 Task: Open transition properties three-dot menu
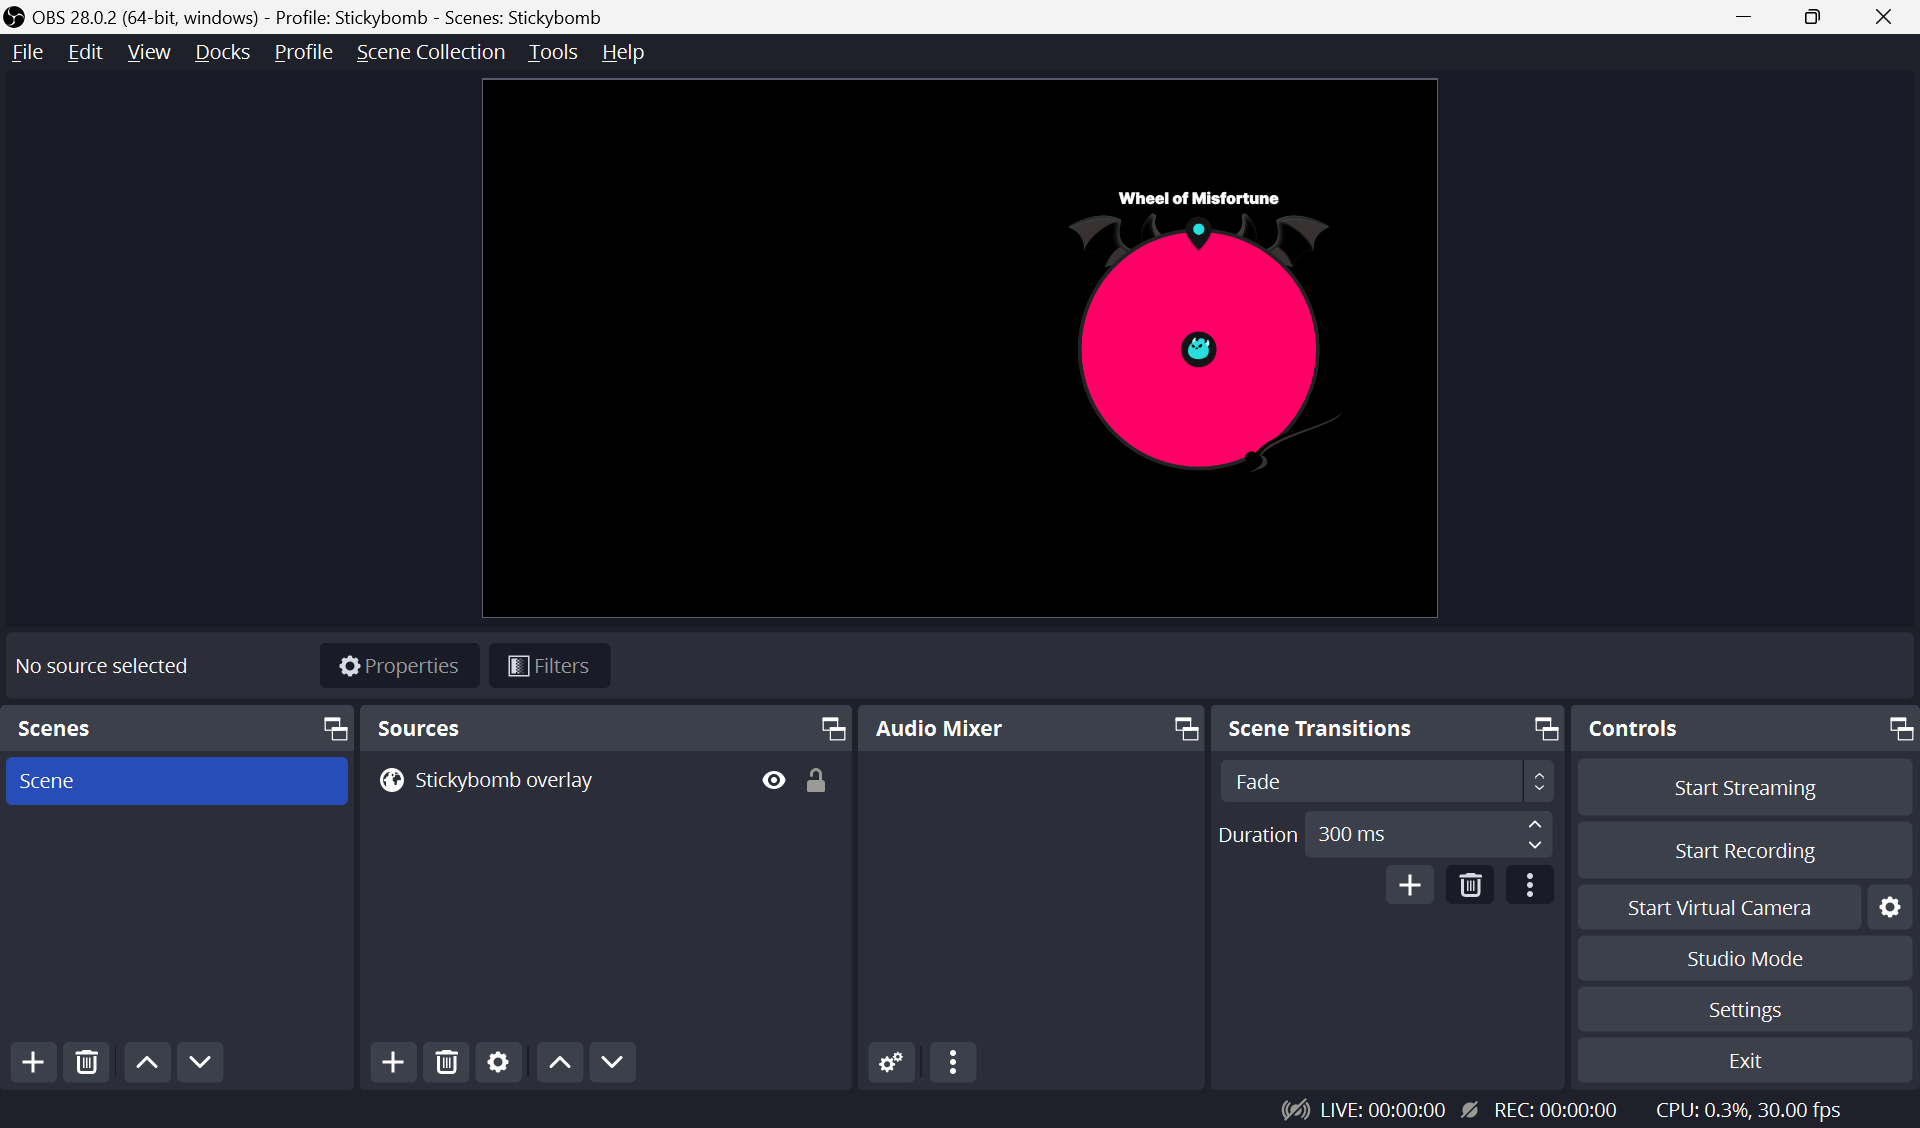(x=1530, y=885)
